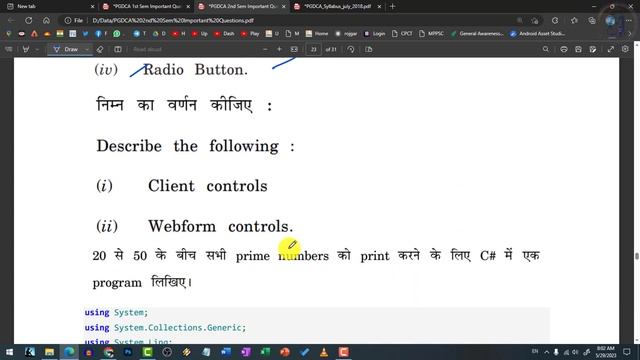
Task: Open the Dash YouTube bookmark
Action: point(224,34)
